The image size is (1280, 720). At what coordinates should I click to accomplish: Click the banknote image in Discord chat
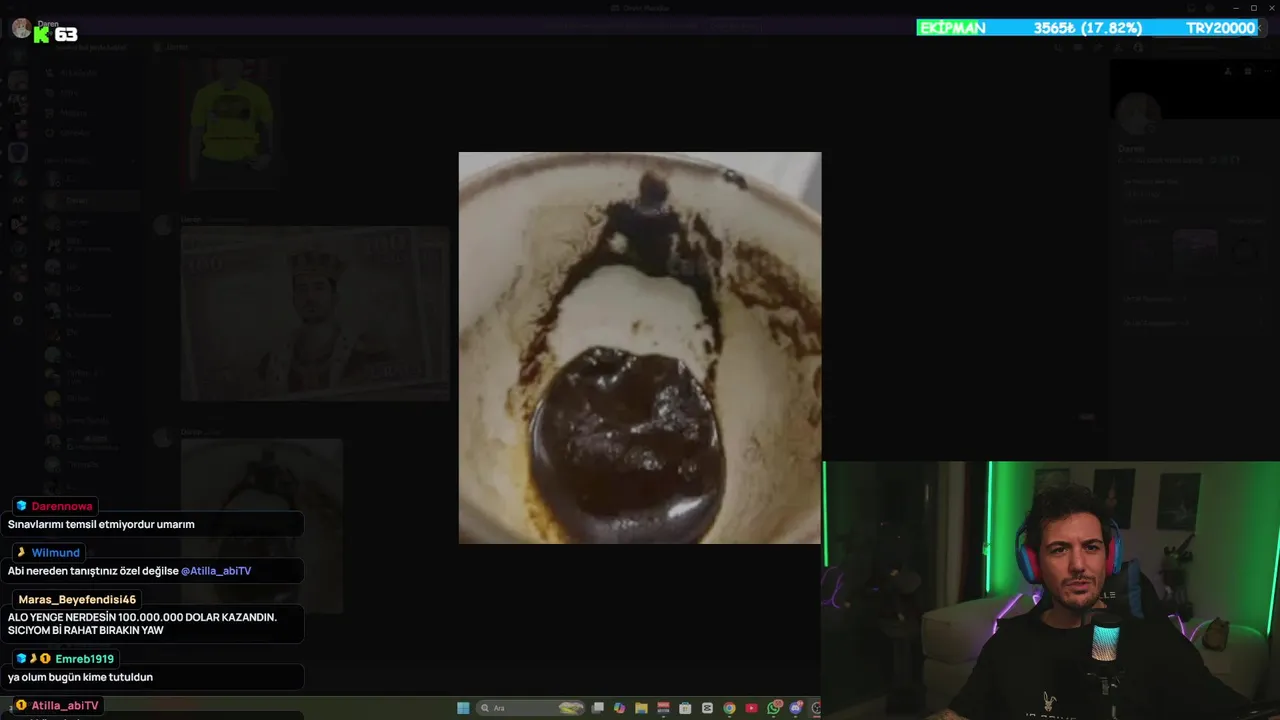pos(315,313)
